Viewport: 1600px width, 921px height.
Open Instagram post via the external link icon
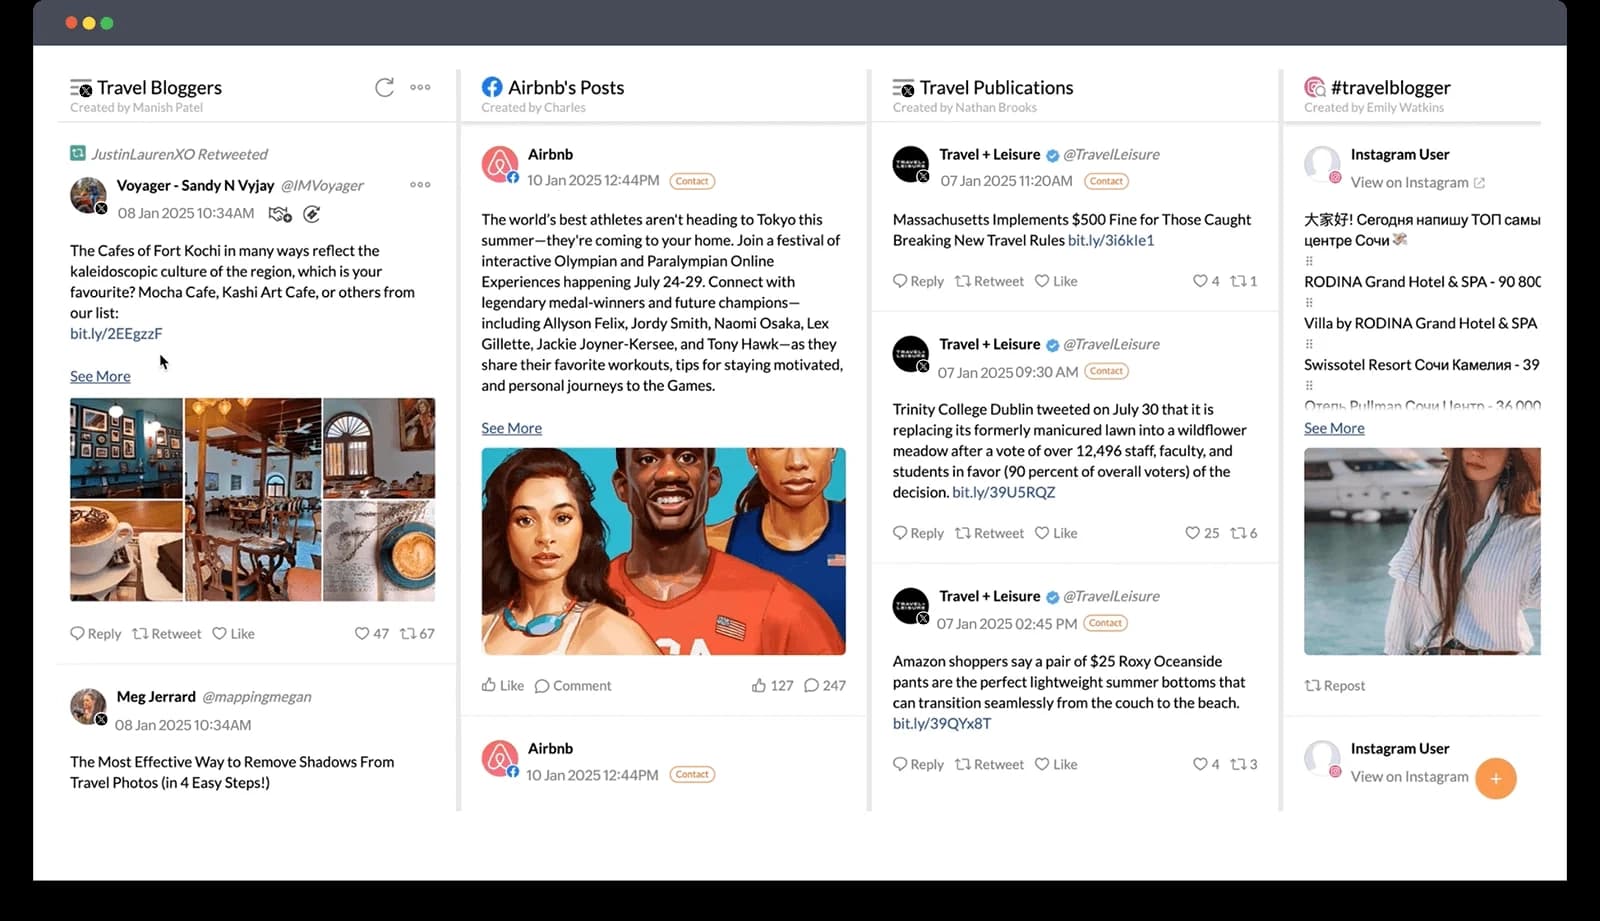click(1478, 182)
